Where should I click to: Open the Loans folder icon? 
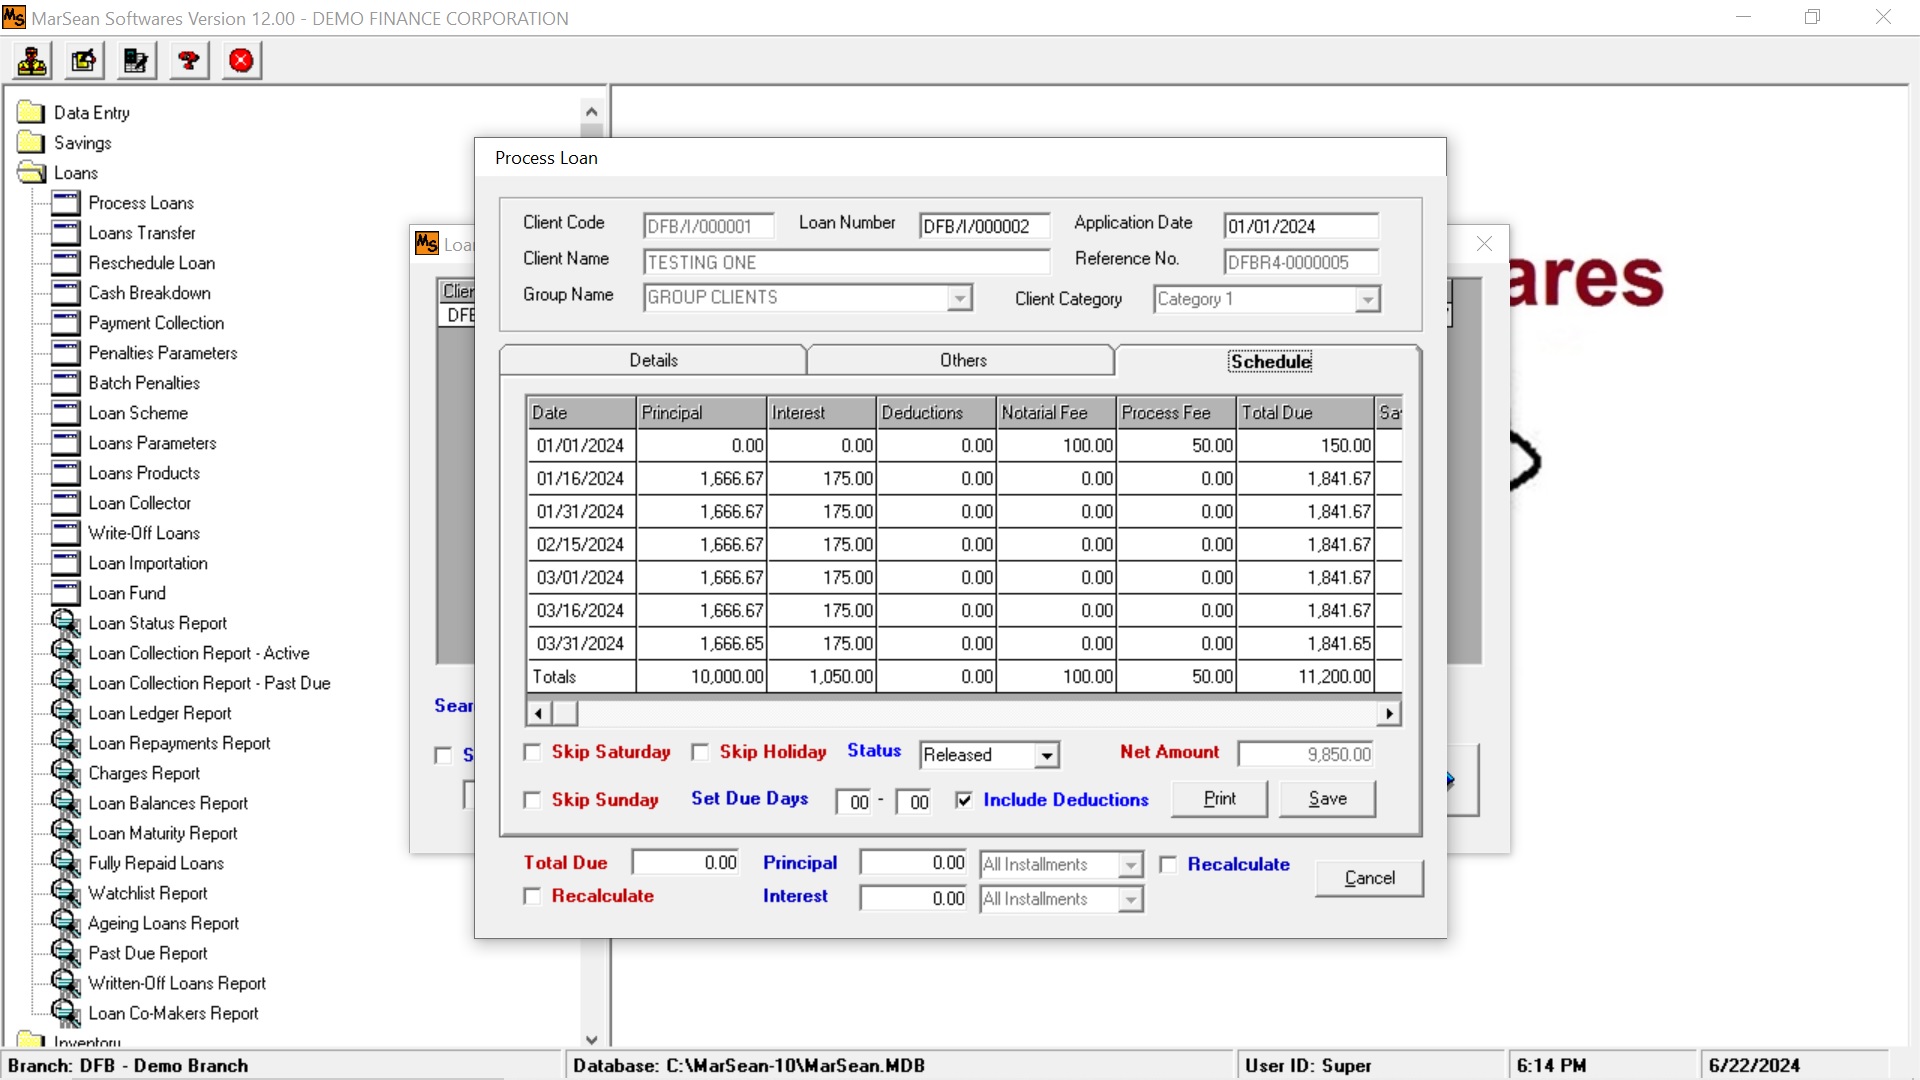32,173
